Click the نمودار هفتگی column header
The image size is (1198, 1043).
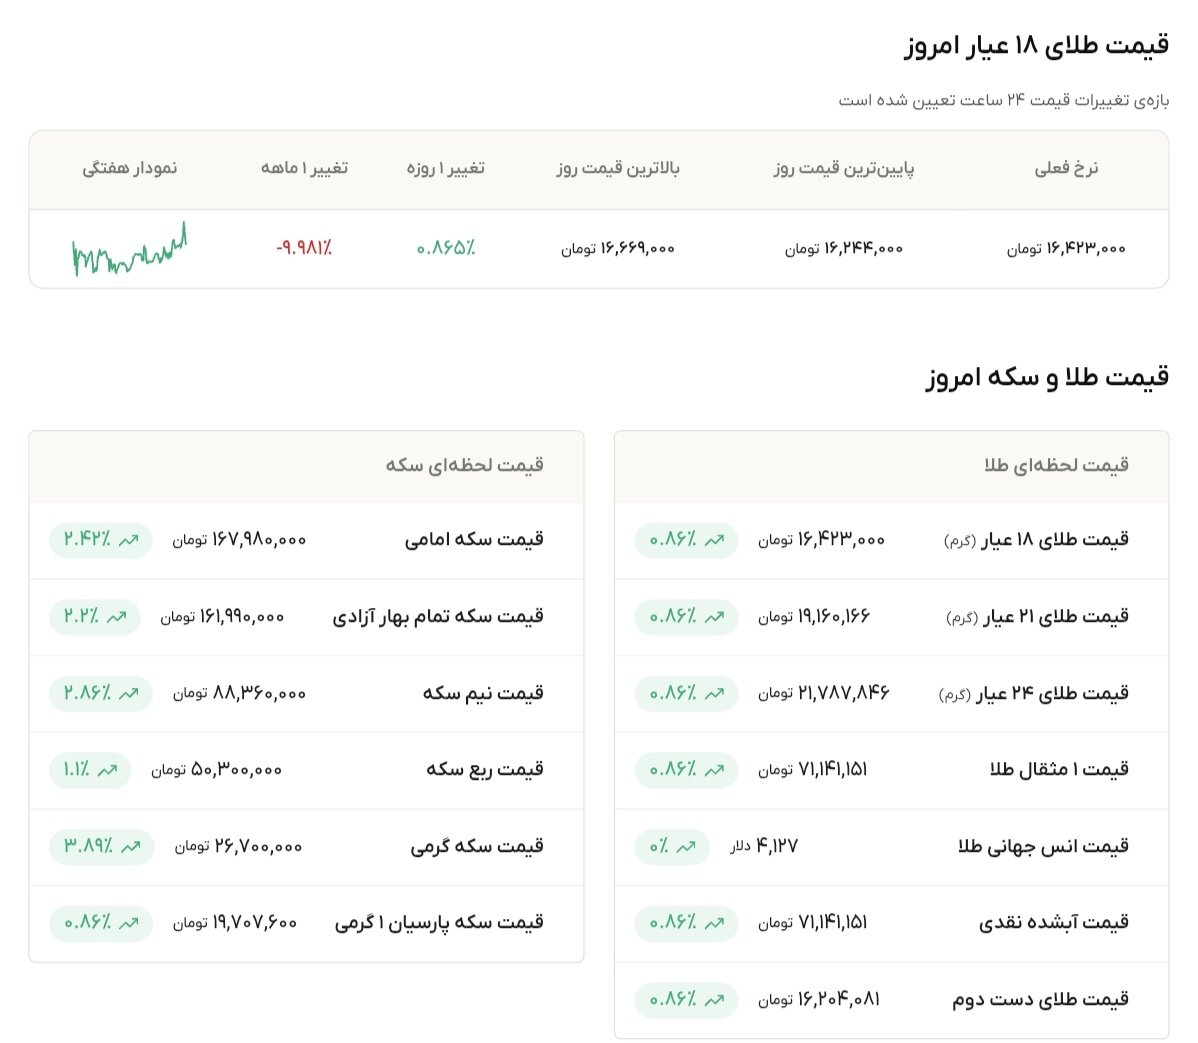130,168
